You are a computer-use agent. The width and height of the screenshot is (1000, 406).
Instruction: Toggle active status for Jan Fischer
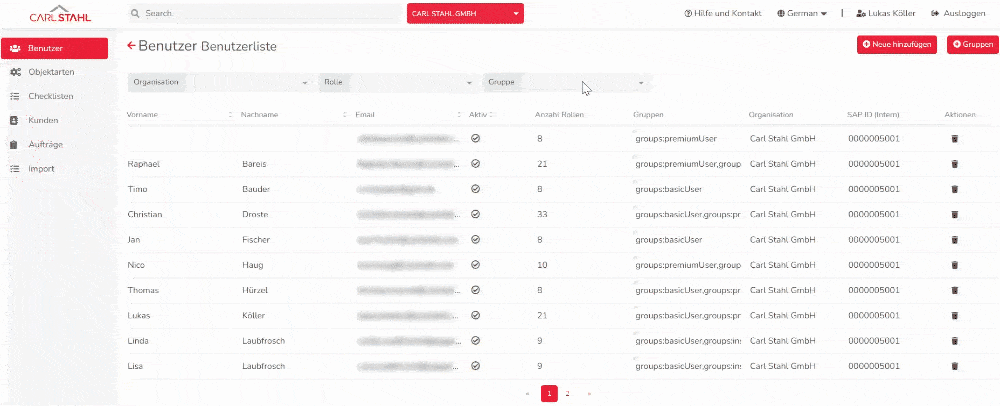475,239
